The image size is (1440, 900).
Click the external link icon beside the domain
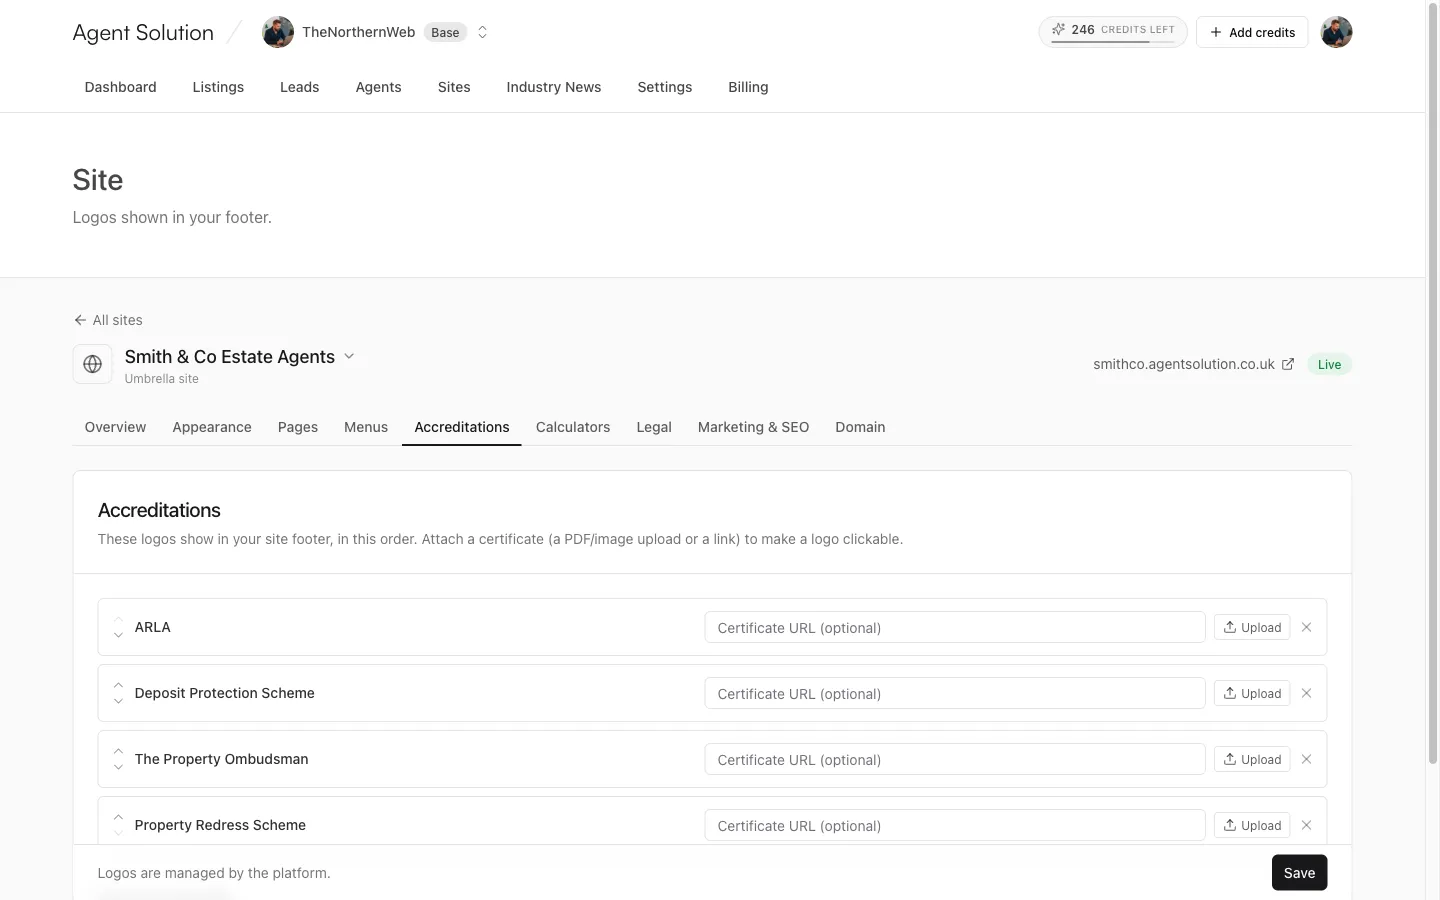[x=1288, y=364]
